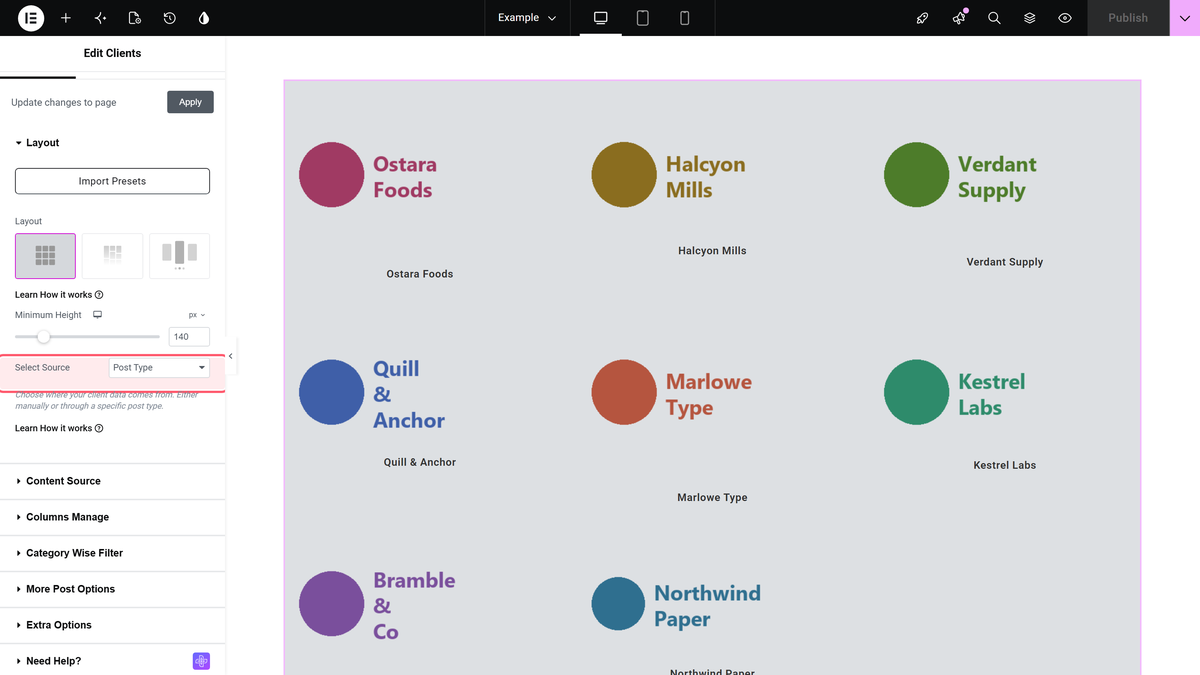Image resolution: width=1200 pixels, height=675 pixels.
Task: Open the Example page selector dropdown
Action: [527, 18]
